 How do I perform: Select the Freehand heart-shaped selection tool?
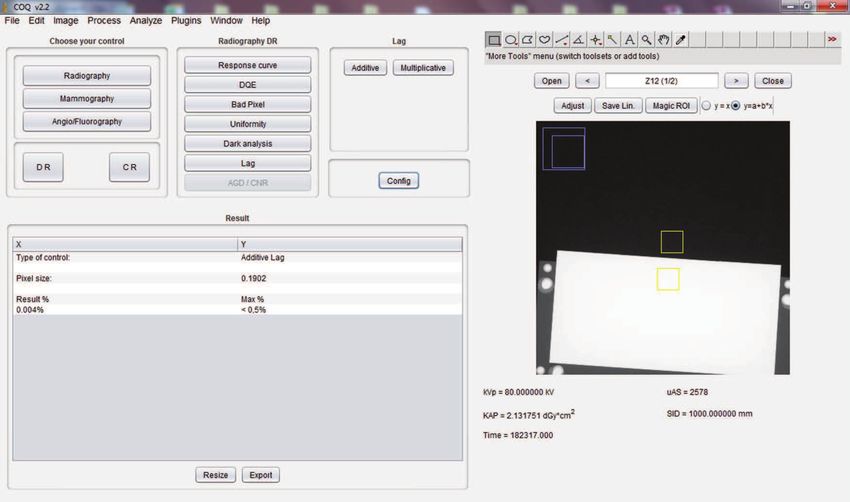coord(544,40)
